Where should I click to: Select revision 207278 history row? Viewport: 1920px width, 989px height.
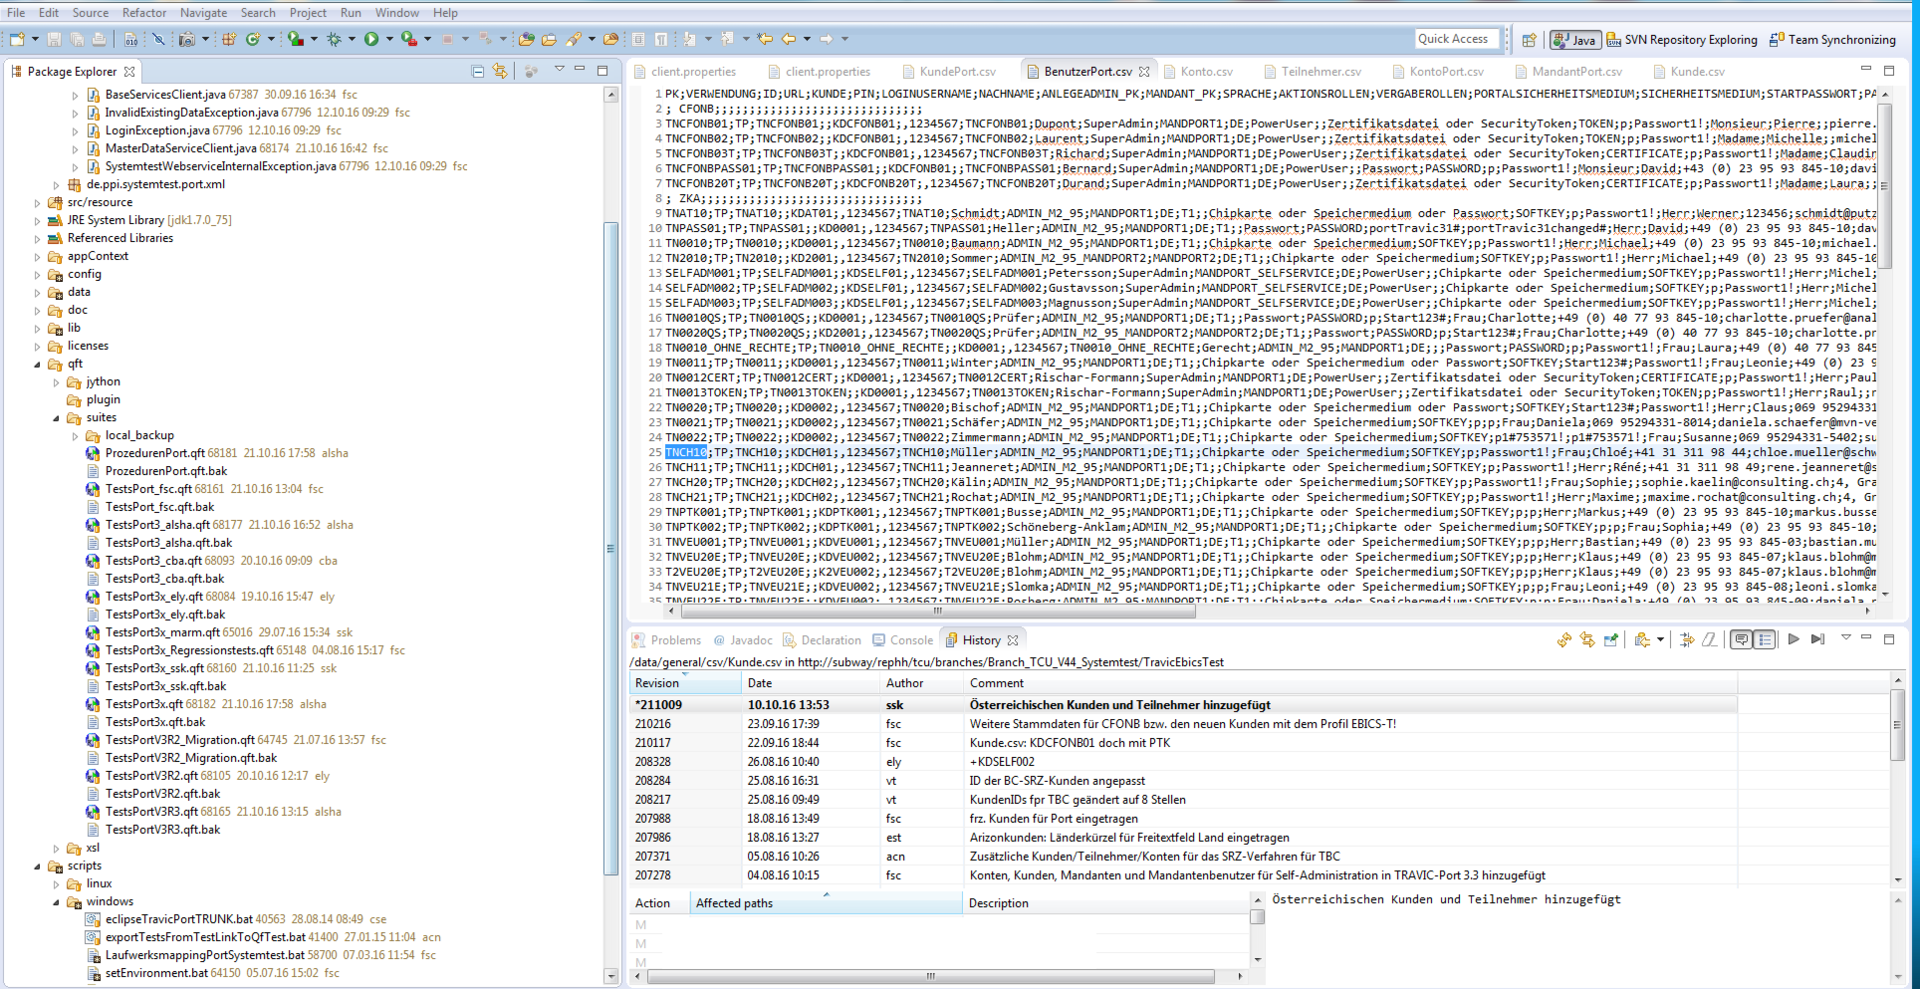[x=1183, y=876]
